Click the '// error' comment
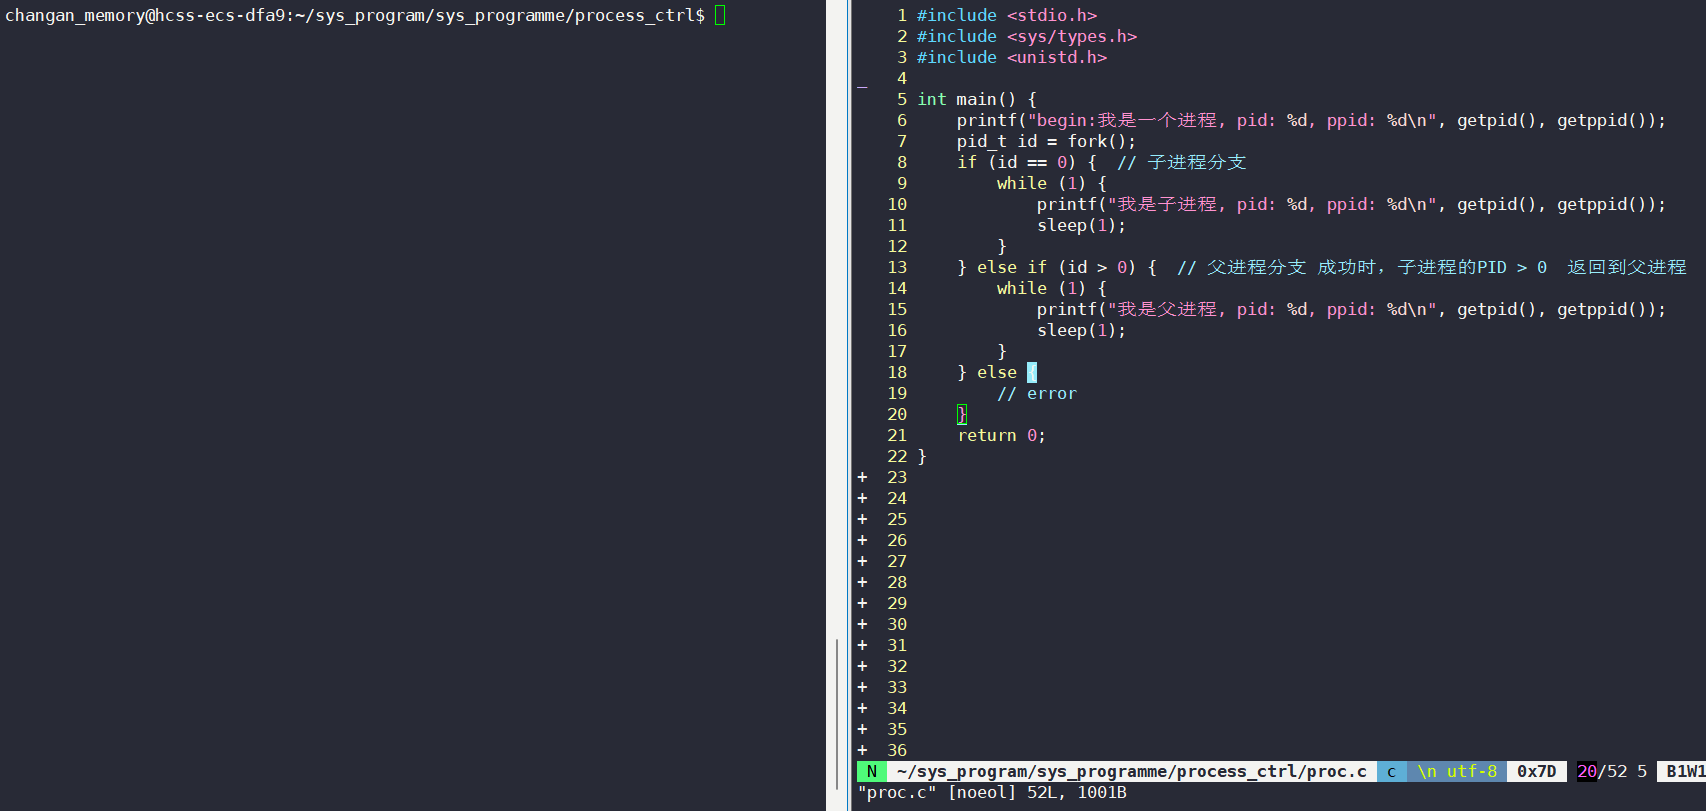This screenshot has height=811, width=1706. coord(1037,393)
